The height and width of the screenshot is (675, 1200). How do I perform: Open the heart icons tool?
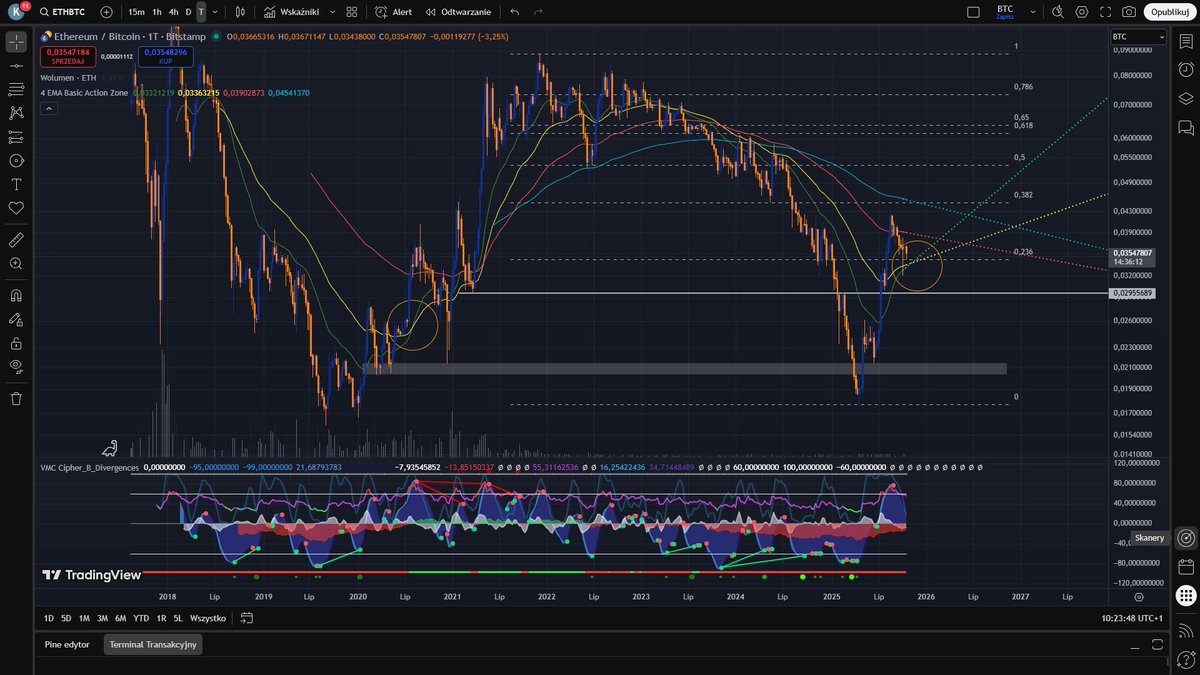click(16, 208)
